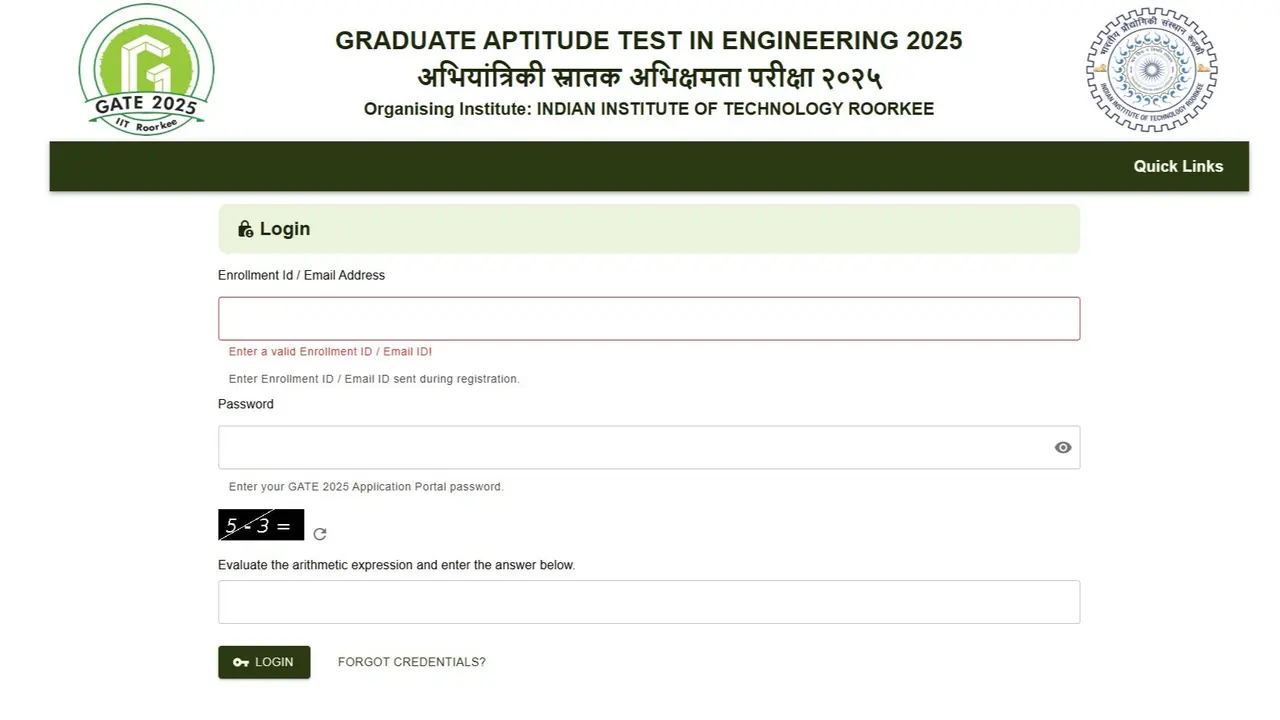Click the Enrollment Id / Email Address label
This screenshot has width=1280, height=720.
click(x=301, y=275)
